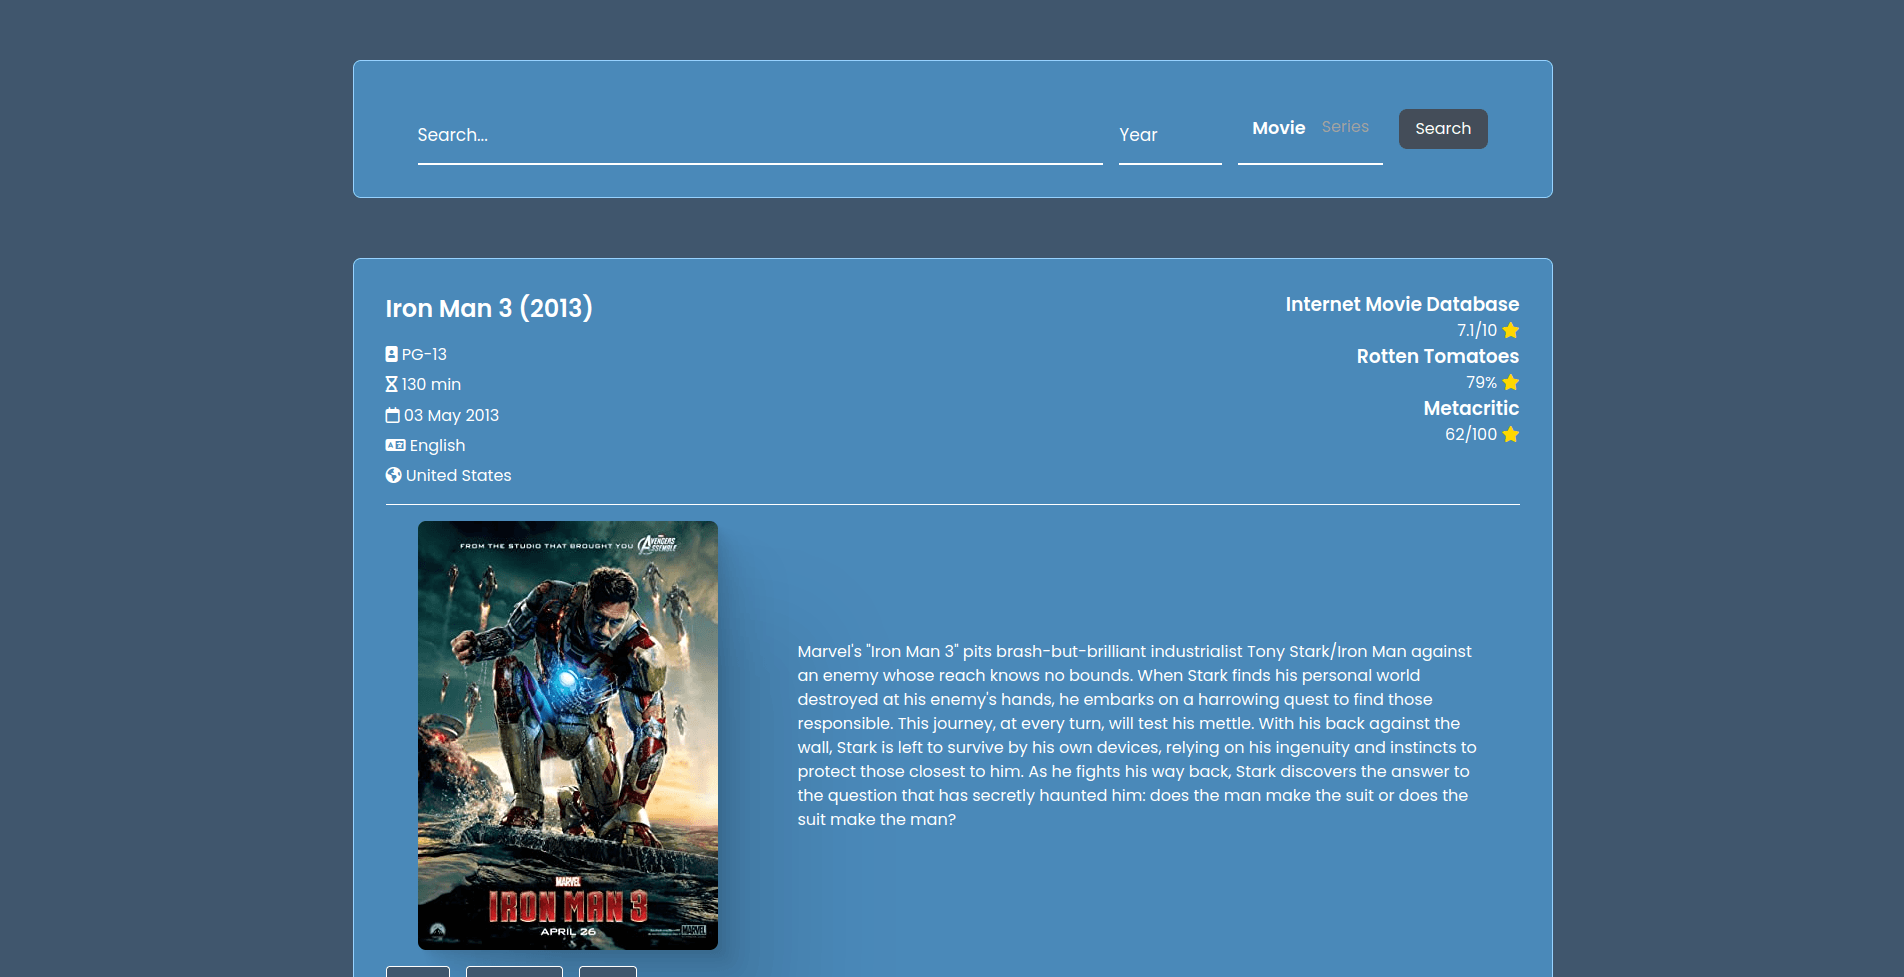The image size is (1904, 977).
Task: Click the star beside the Metacritic 62 score
Action: (1510, 435)
